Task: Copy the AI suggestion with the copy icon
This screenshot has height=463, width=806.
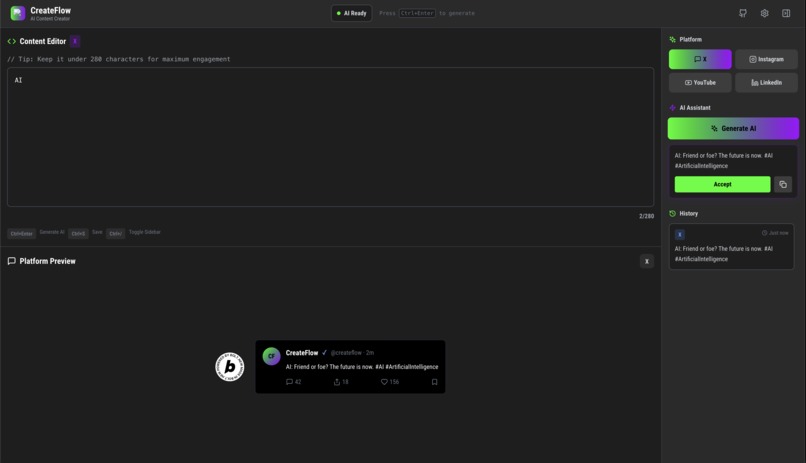Action: pos(783,184)
